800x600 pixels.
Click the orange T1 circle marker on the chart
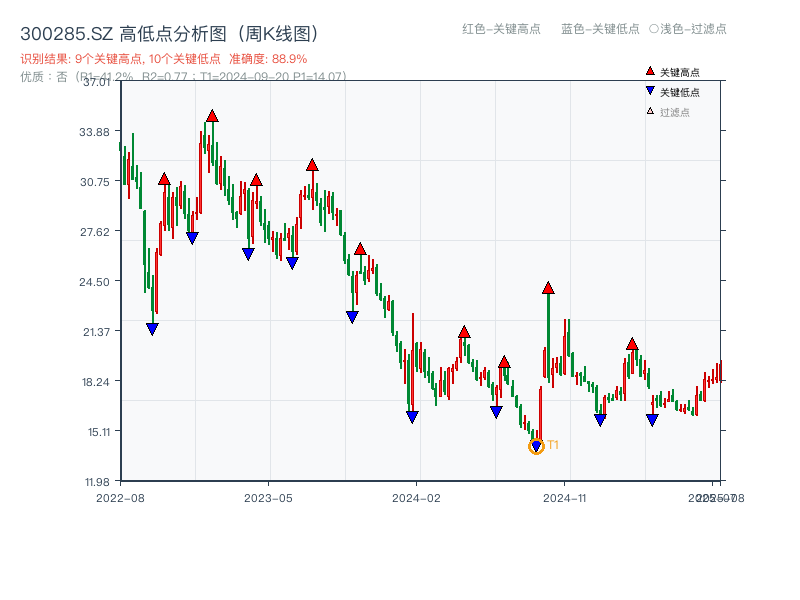tap(536, 447)
